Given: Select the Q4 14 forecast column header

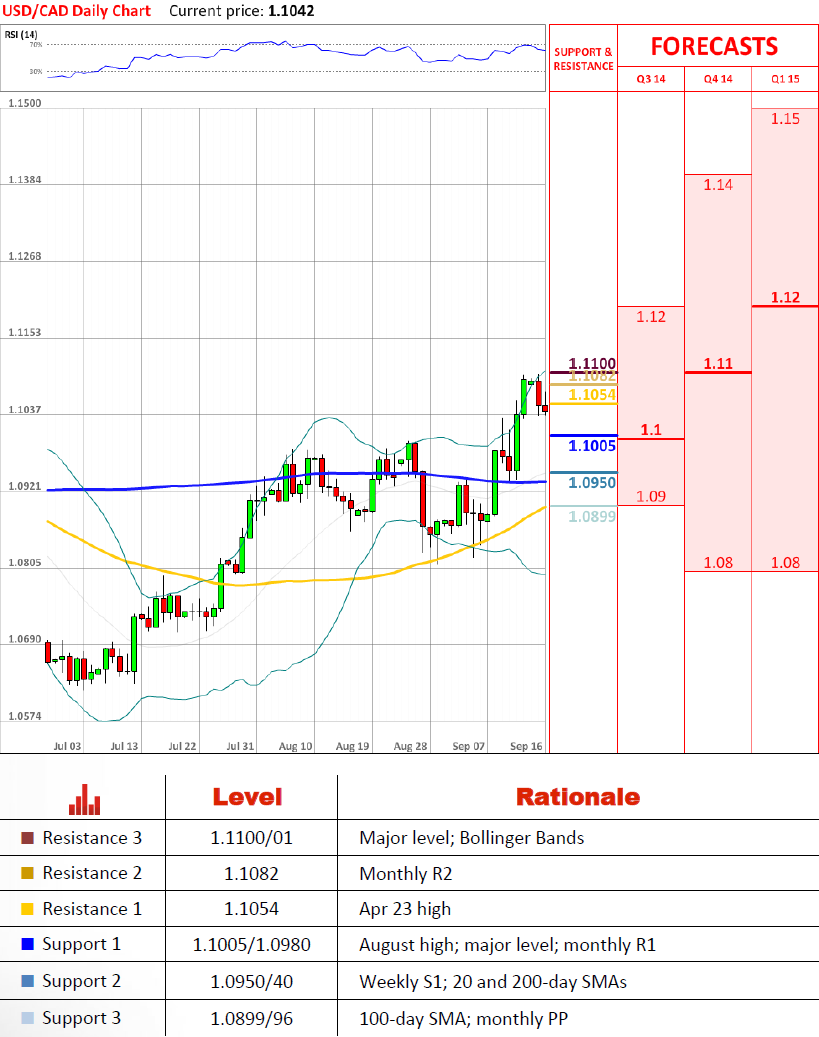Looking at the screenshot, I should 718,79.
